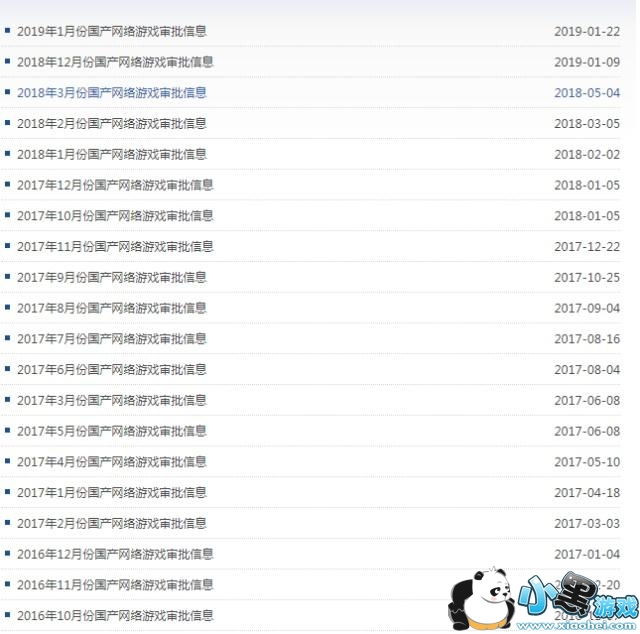The image size is (640, 634).
Task: Open 2017年7月份国产网络游戏审批信息 link
Action: coord(112,338)
